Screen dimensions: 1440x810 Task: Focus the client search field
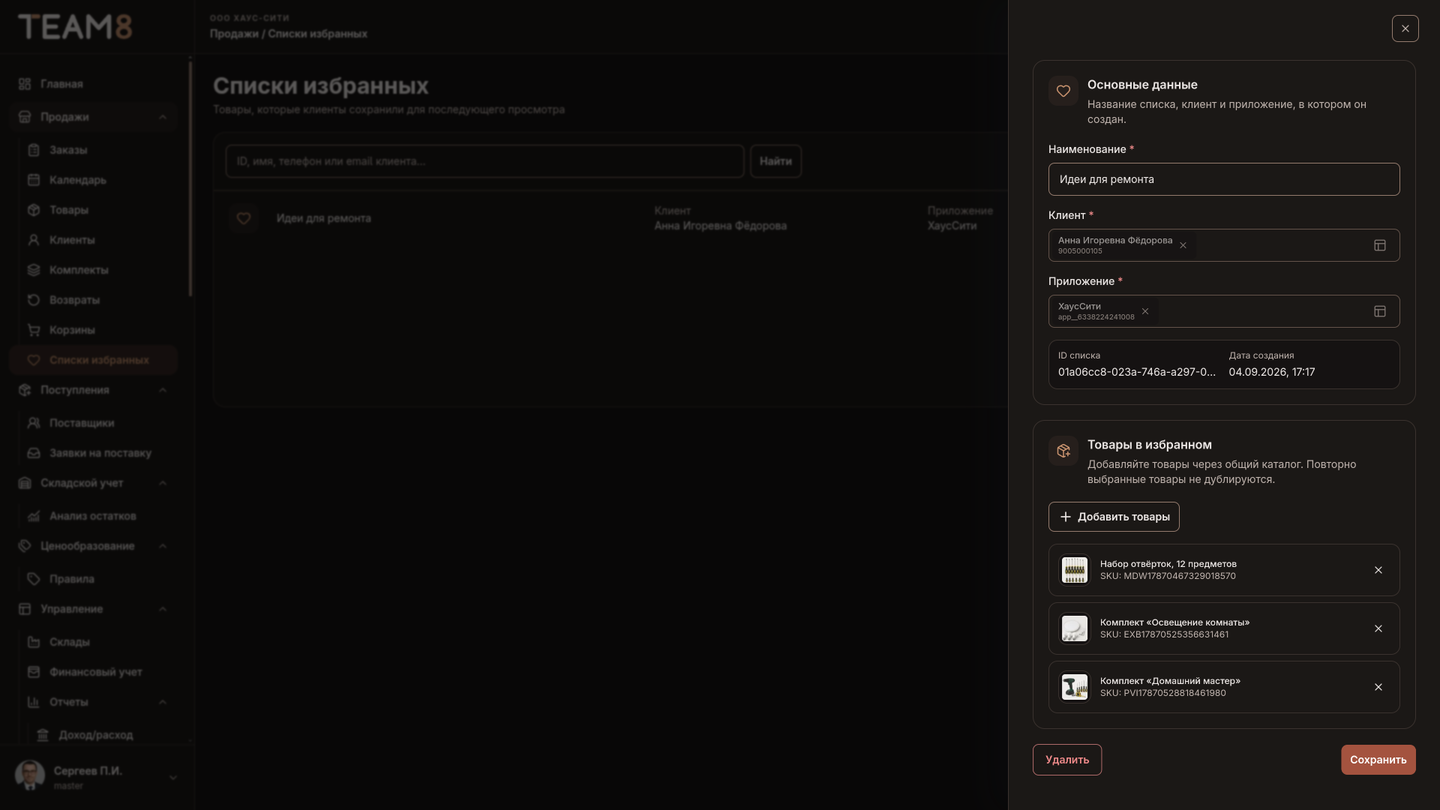485,161
